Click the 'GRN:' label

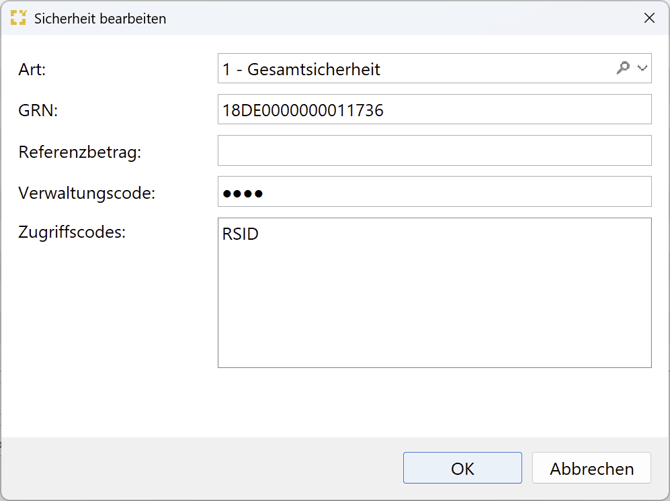(38, 110)
